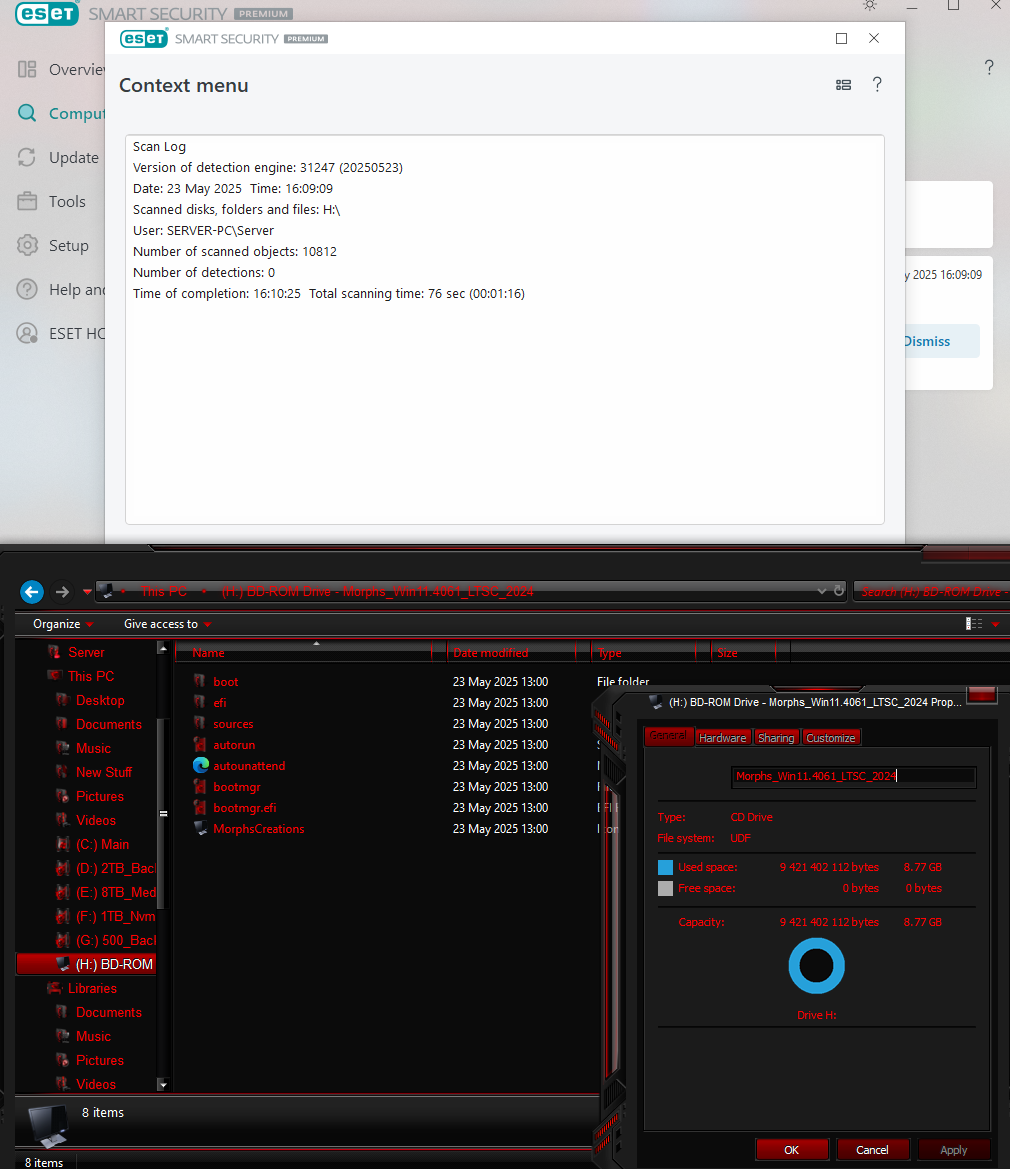Open (D:) 2TB_Backup drive in tree

tap(116, 868)
